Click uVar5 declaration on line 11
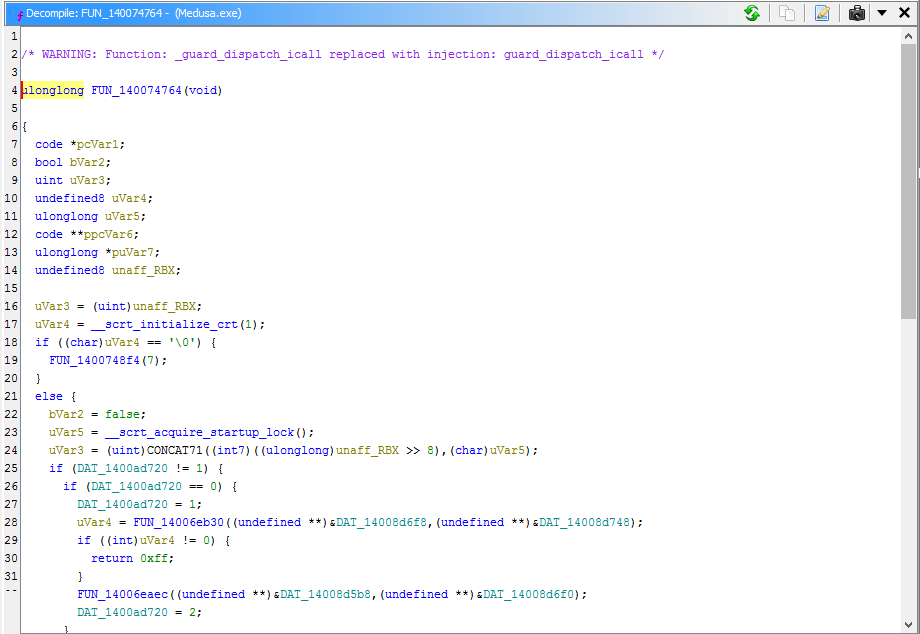This screenshot has height=634, width=920. [x=122, y=216]
